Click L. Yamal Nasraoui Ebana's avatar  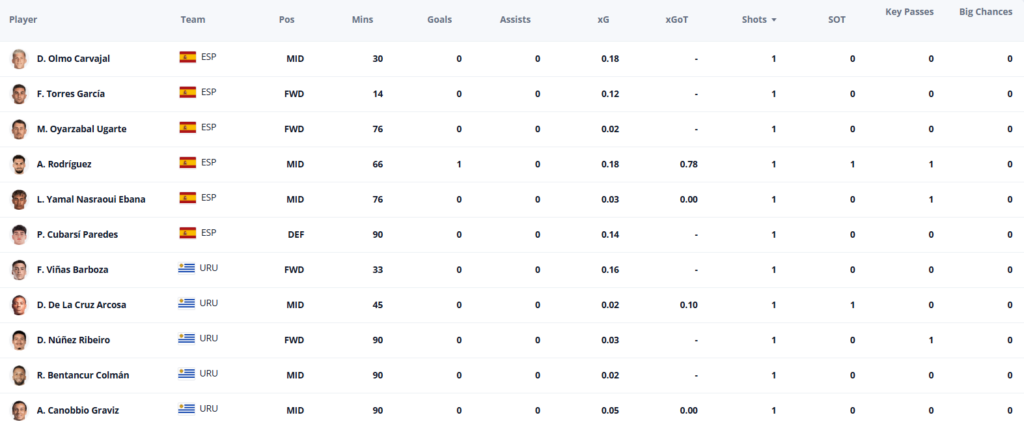click(19, 199)
